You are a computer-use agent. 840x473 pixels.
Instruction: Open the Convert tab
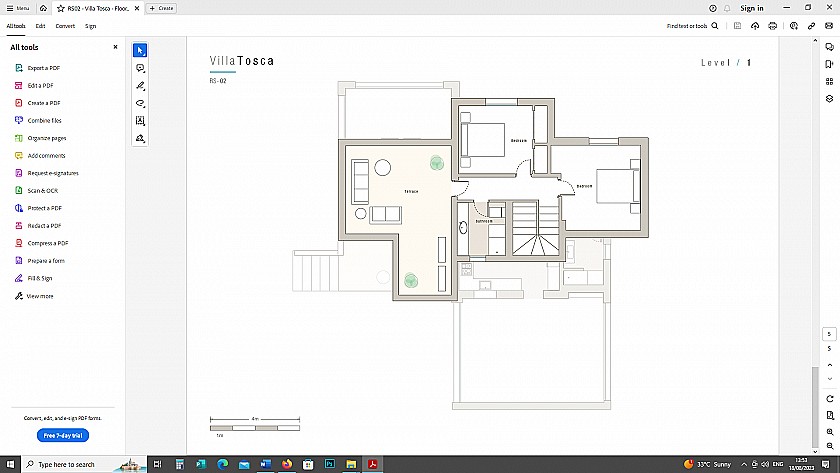65,26
